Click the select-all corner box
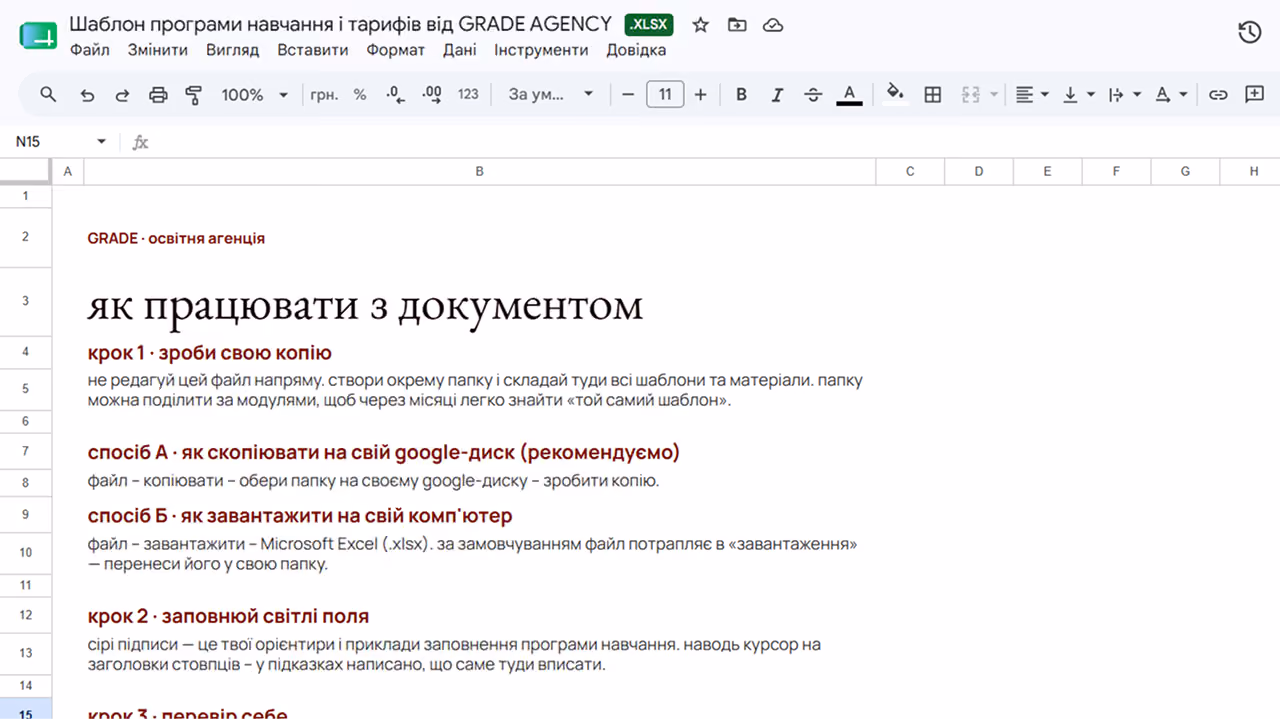This screenshot has height=719, width=1280. 25,172
